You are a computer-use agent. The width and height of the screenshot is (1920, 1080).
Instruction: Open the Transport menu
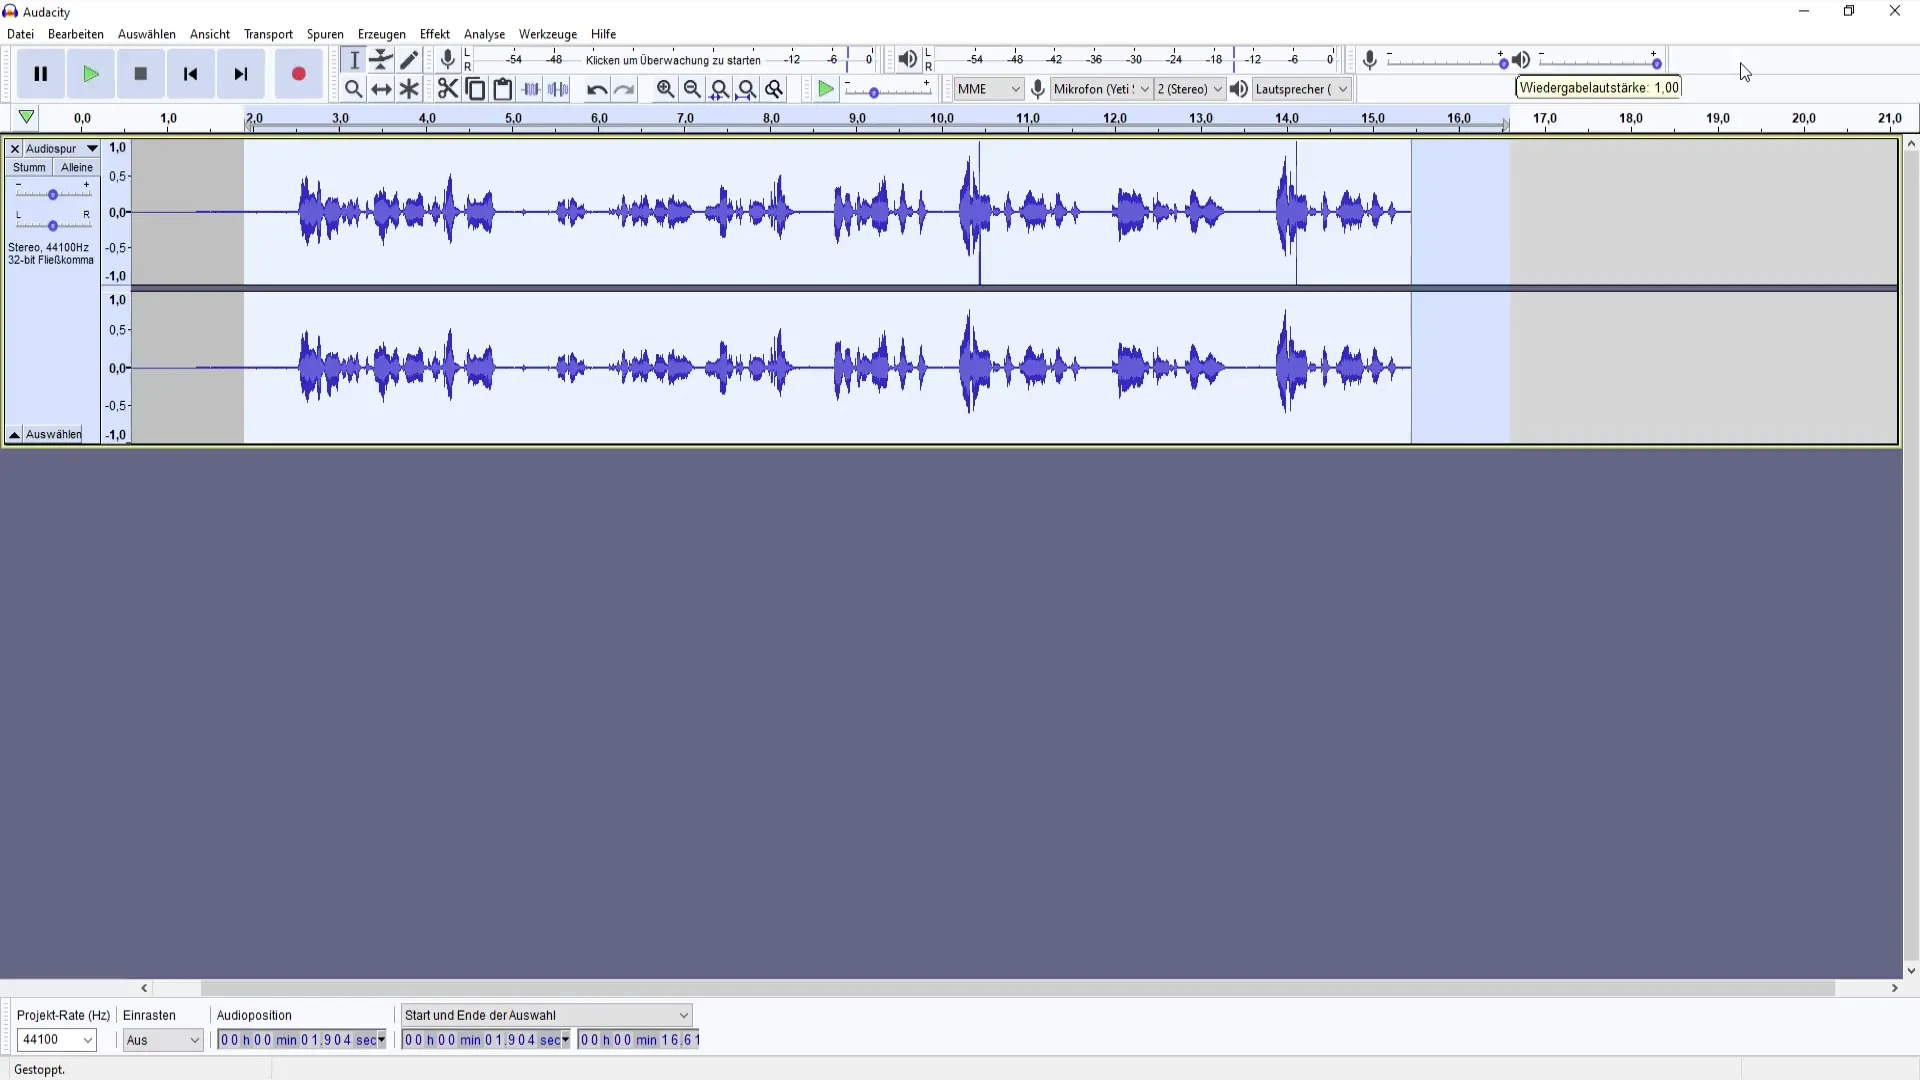(268, 34)
